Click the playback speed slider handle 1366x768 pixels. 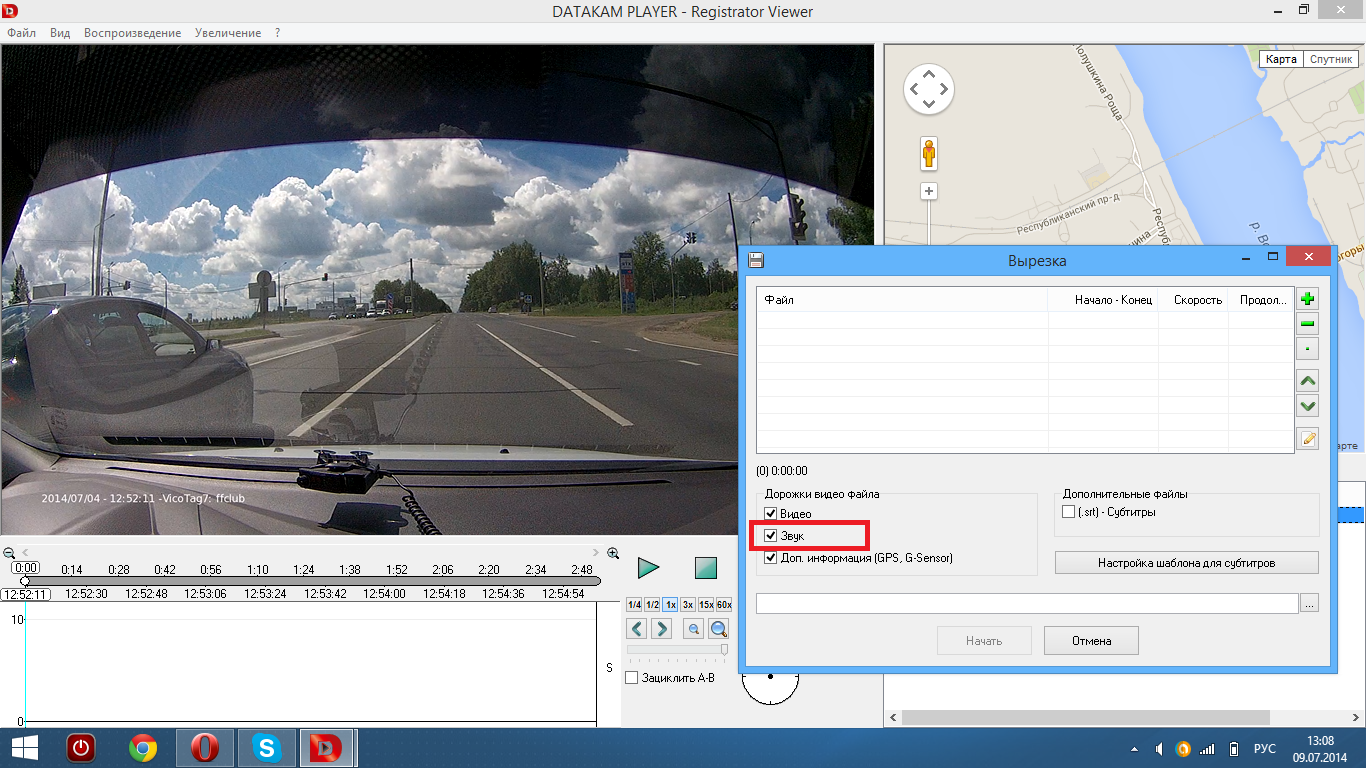(724, 650)
